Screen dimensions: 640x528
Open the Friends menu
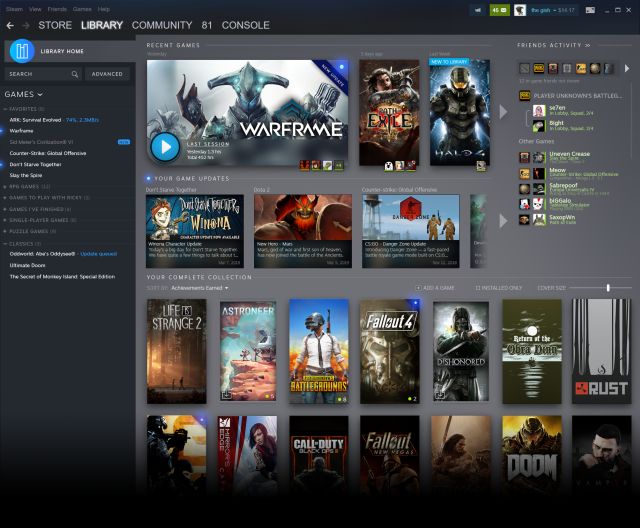tap(56, 8)
